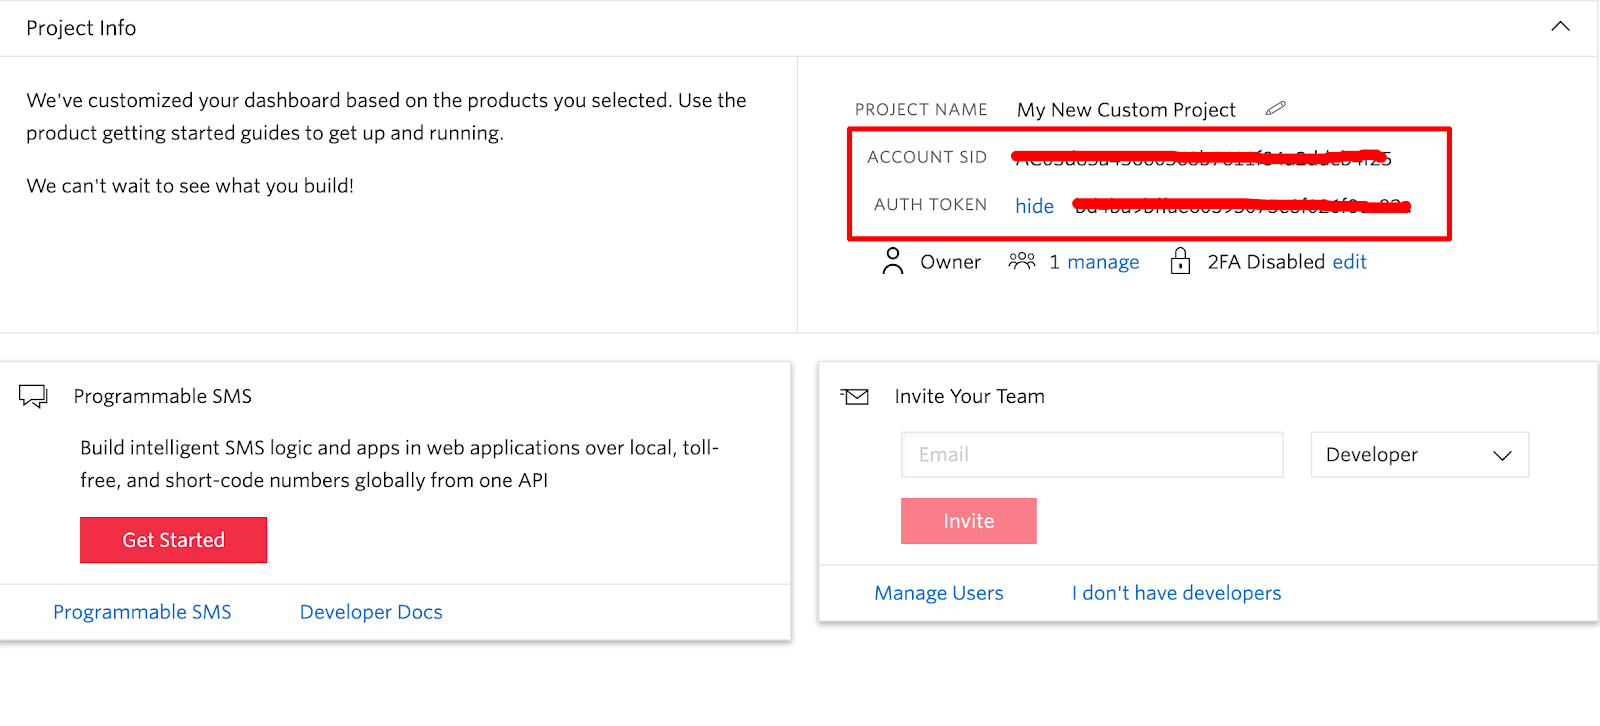Focus the Email input field
Image resolution: width=1600 pixels, height=726 pixels.
click(x=1092, y=455)
